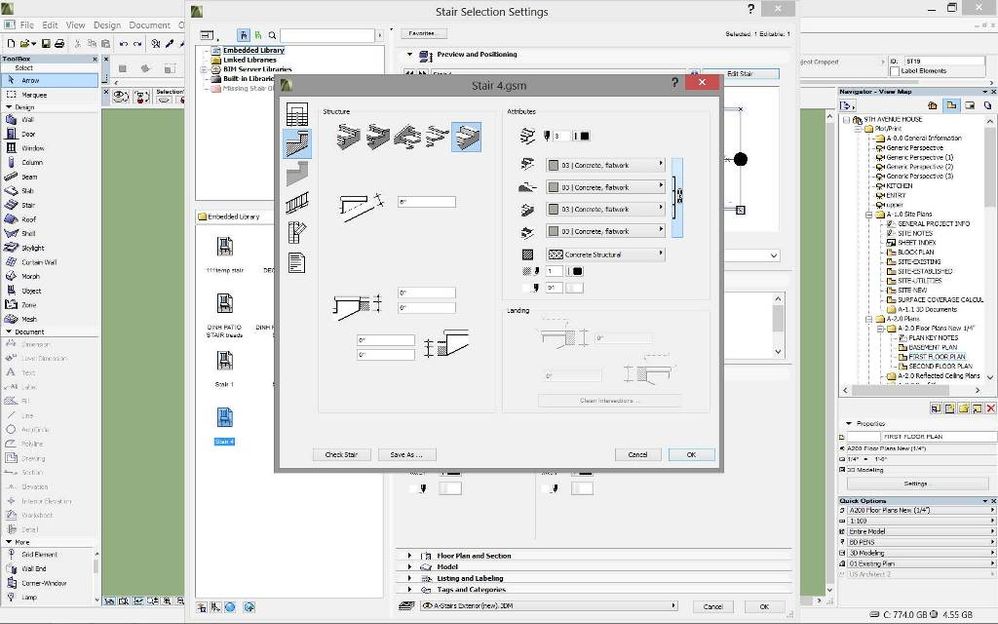This screenshot has width=998, height=624.
Task: Collapse the Preview and Positioning panel
Action: 409,55
